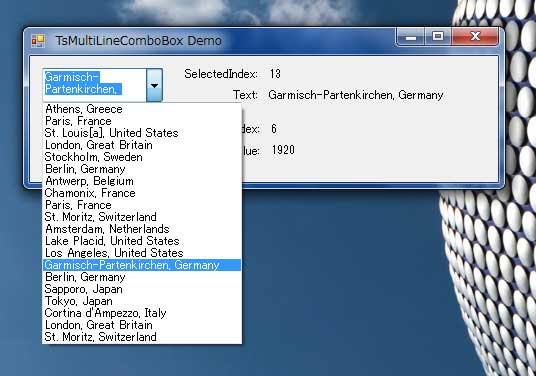Click the dropdown arrow of the combo box
The height and width of the screenshot is (376, 536).
154,85
